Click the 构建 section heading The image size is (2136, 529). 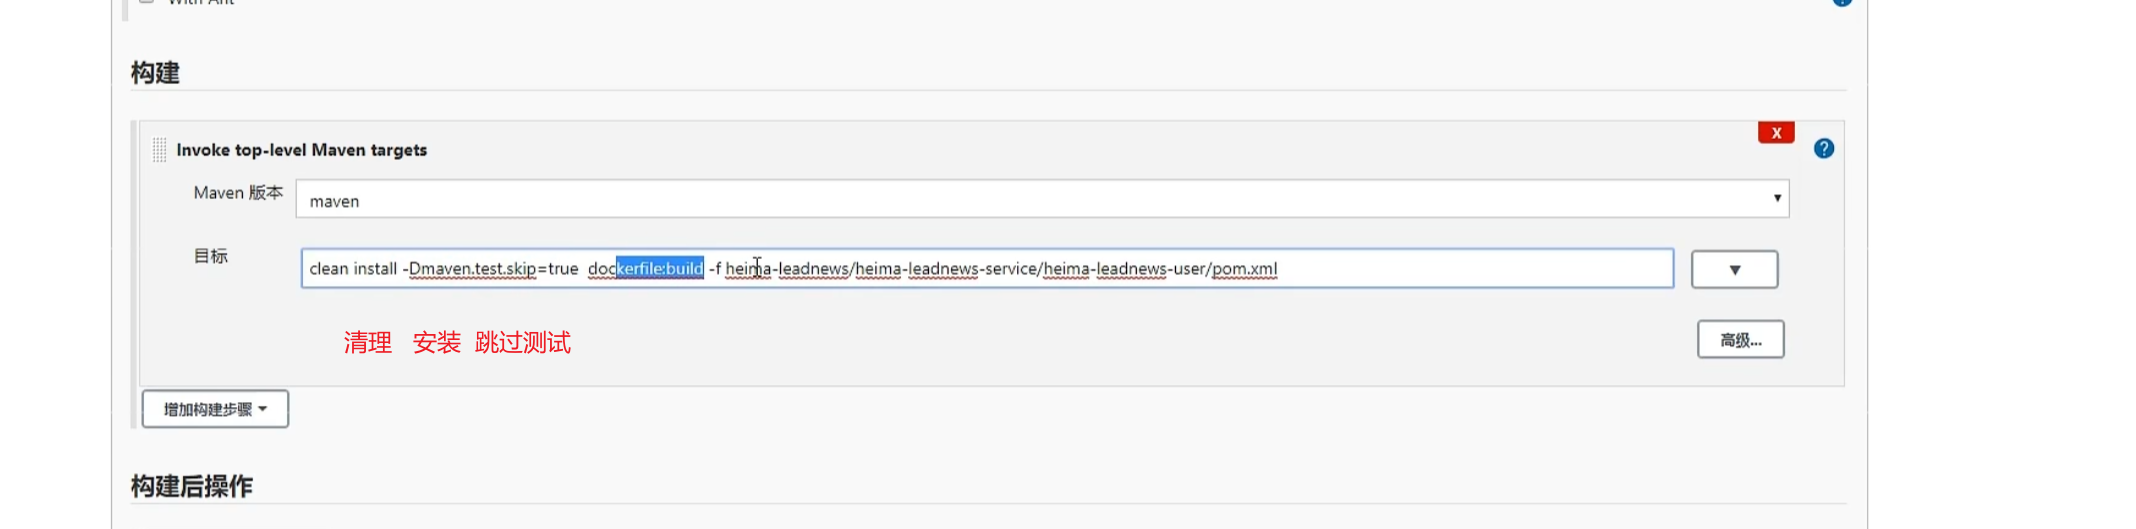tap(155, 73)
